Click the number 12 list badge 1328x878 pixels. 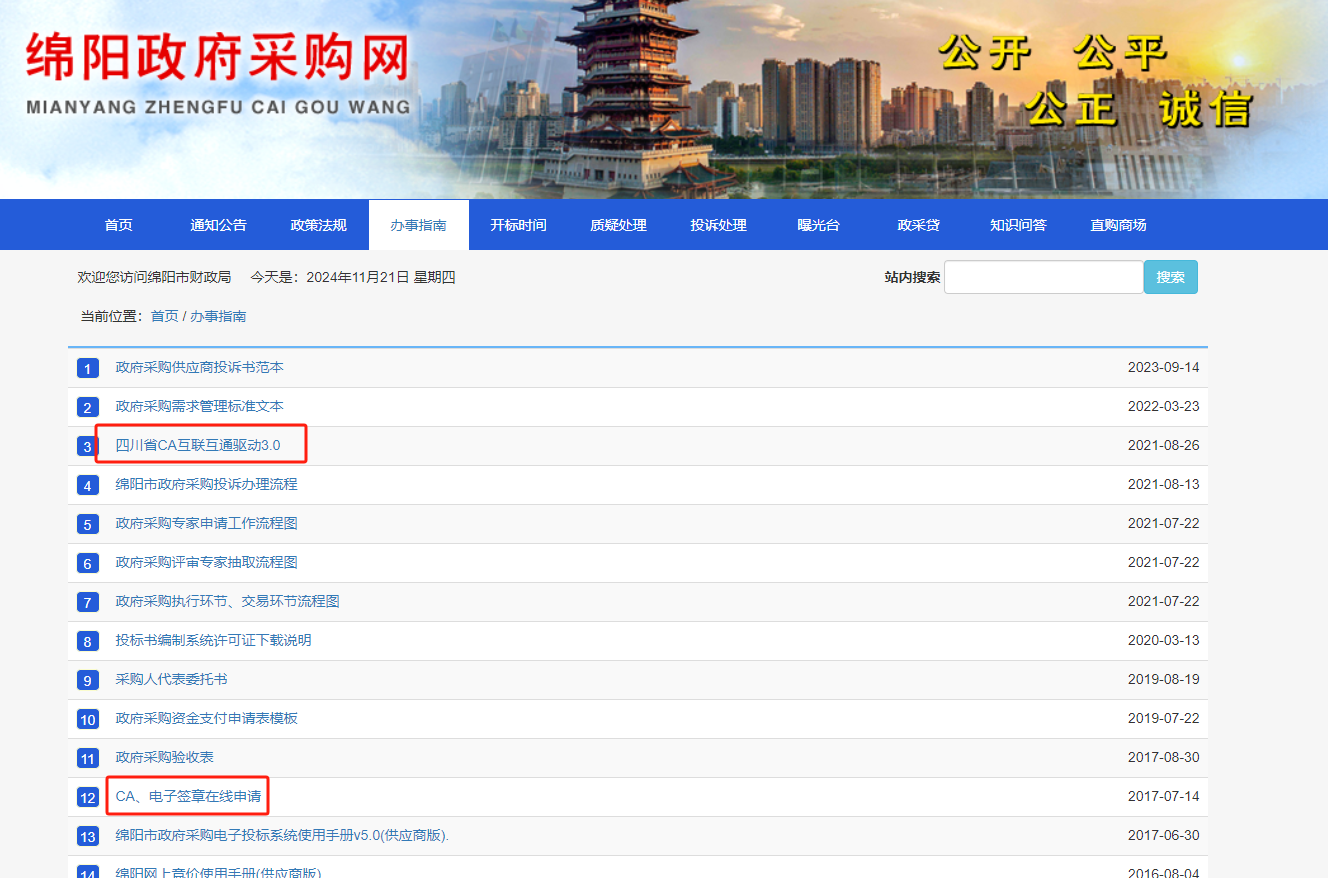88,798
